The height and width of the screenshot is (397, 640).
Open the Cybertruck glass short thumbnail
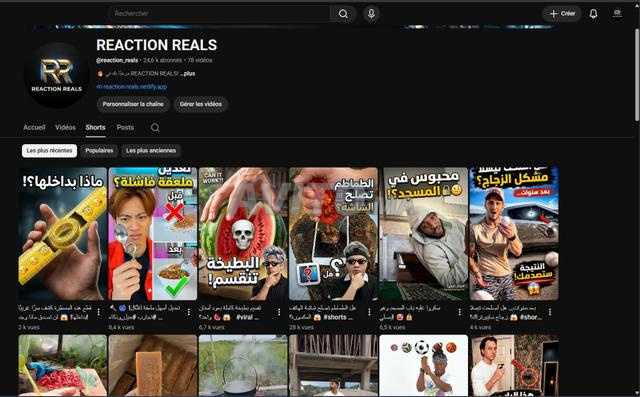[513, 234]
